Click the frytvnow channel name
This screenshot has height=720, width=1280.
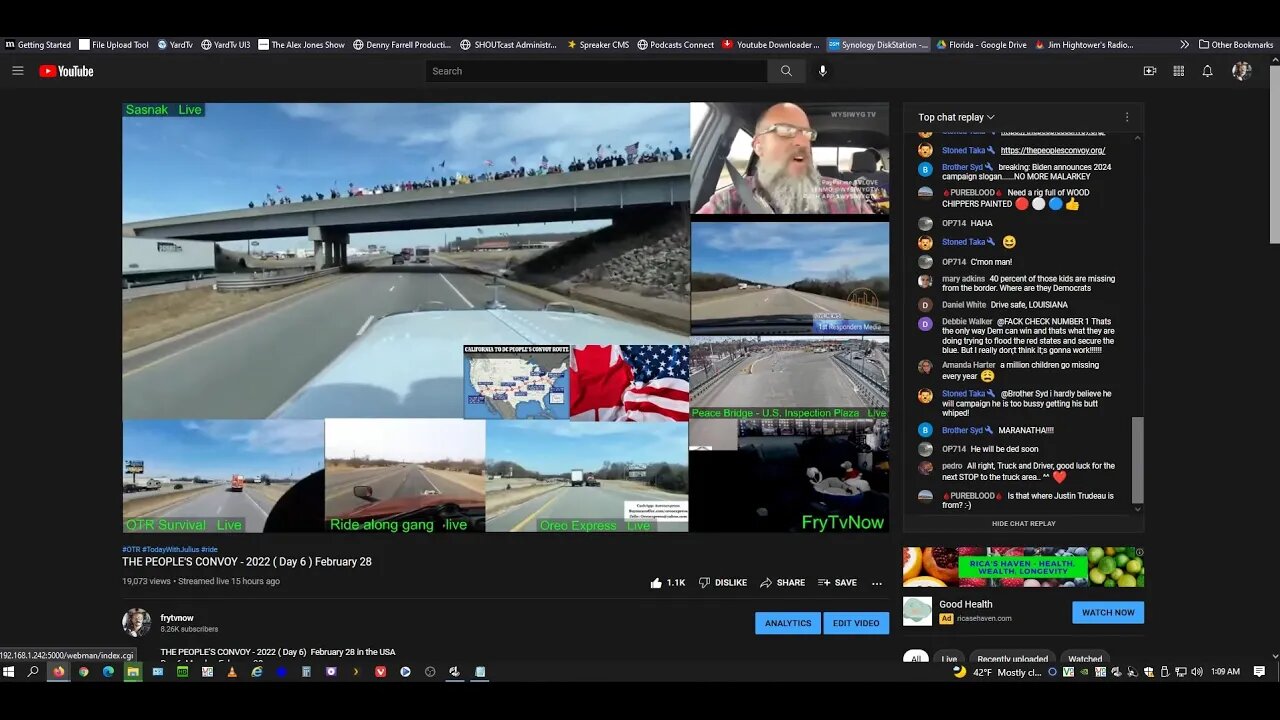pyautogui.click(x=177, y=618)
